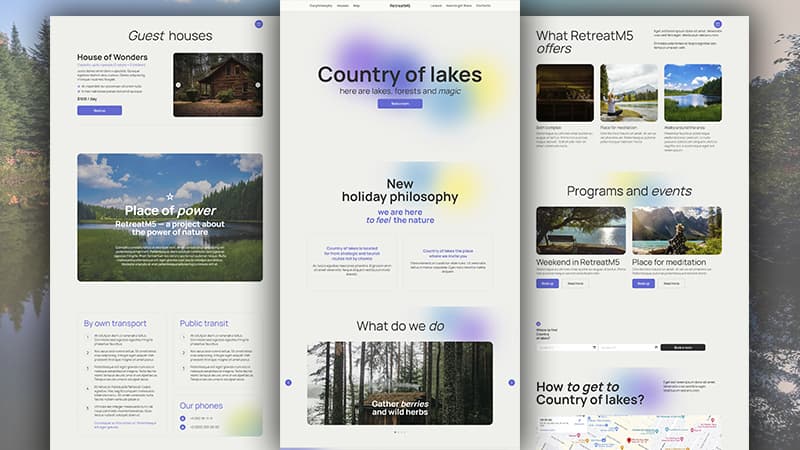Viewport: 800px width, 450px height.
Task: Click the round purple menu icon beside What RetreatM5 offers
Action: tap(717, 23)
